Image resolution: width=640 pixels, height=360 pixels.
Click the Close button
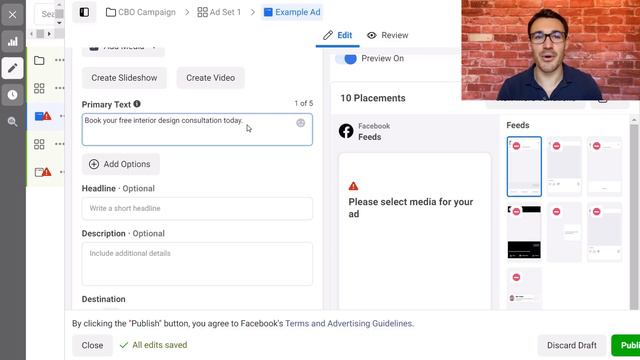pos(92,345)
